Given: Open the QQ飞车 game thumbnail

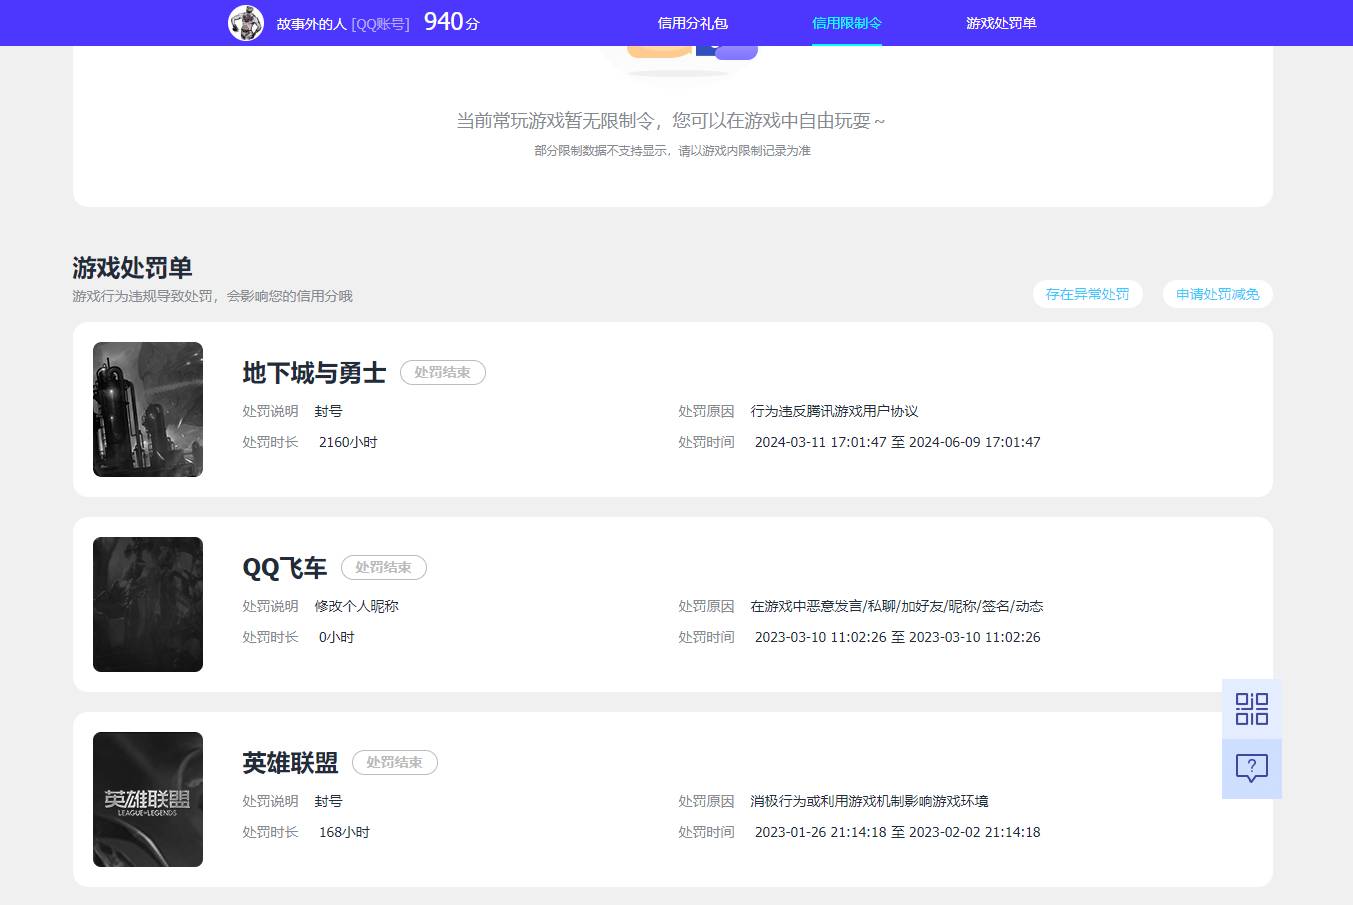Looking at the screenshot, I should pos(147,604).
